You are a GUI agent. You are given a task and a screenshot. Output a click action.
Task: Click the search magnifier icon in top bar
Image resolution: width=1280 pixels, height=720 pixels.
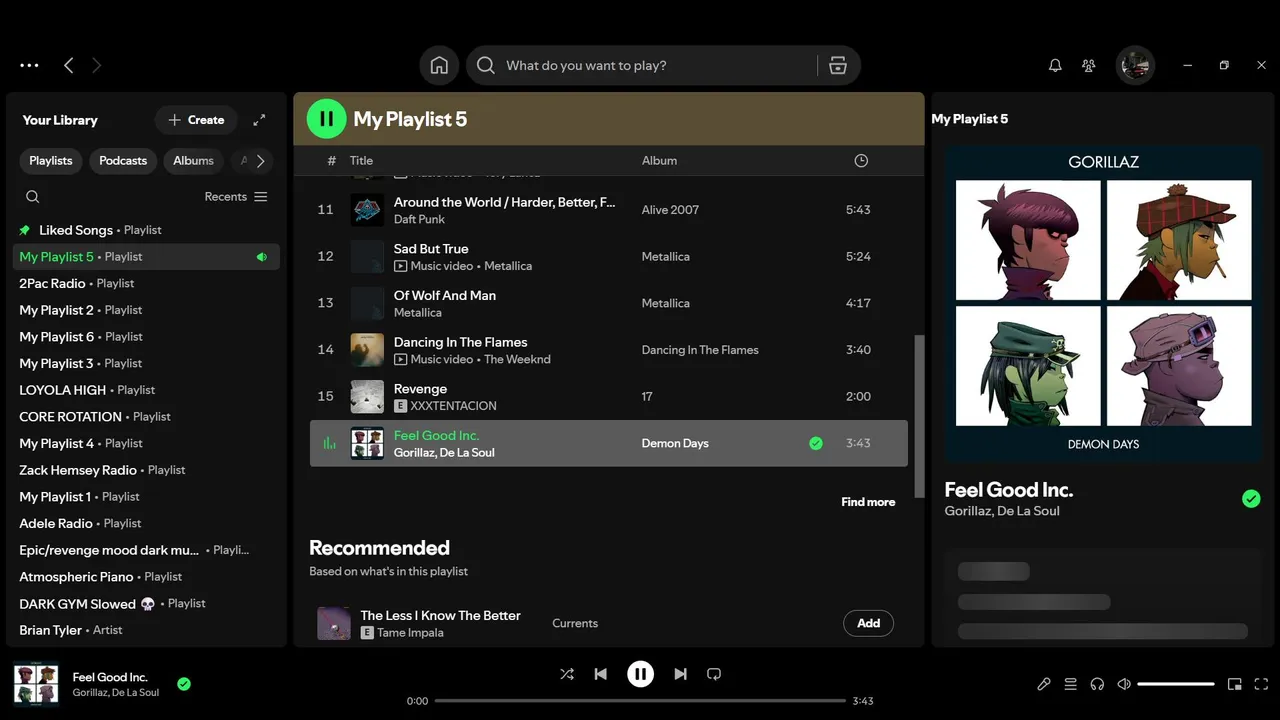pos(486,65)
